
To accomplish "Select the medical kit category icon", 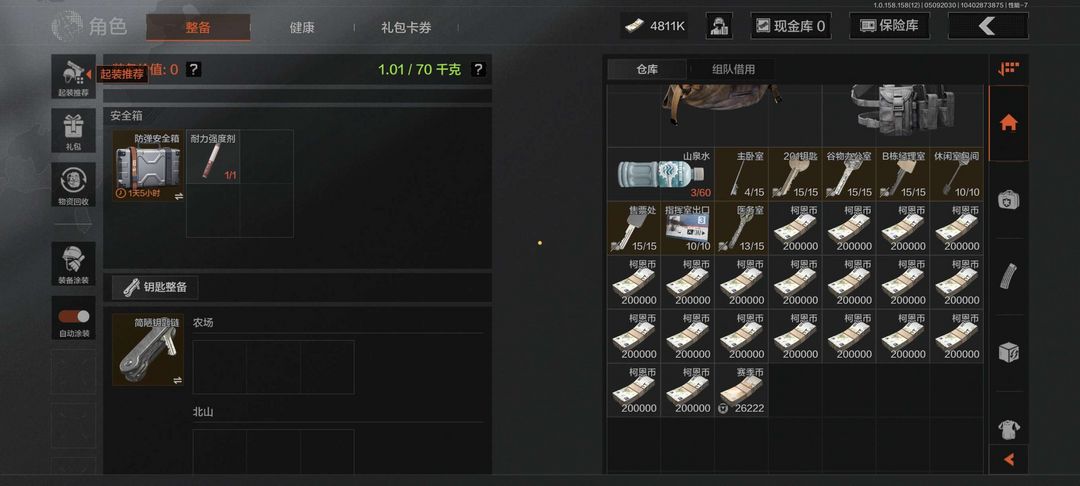I will click(x=1008, y=200).
